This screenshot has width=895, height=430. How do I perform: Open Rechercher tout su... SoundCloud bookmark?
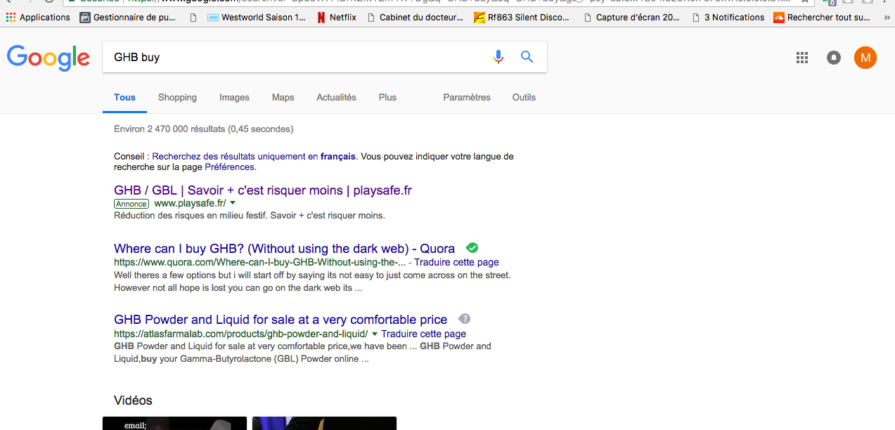[822, 18]
